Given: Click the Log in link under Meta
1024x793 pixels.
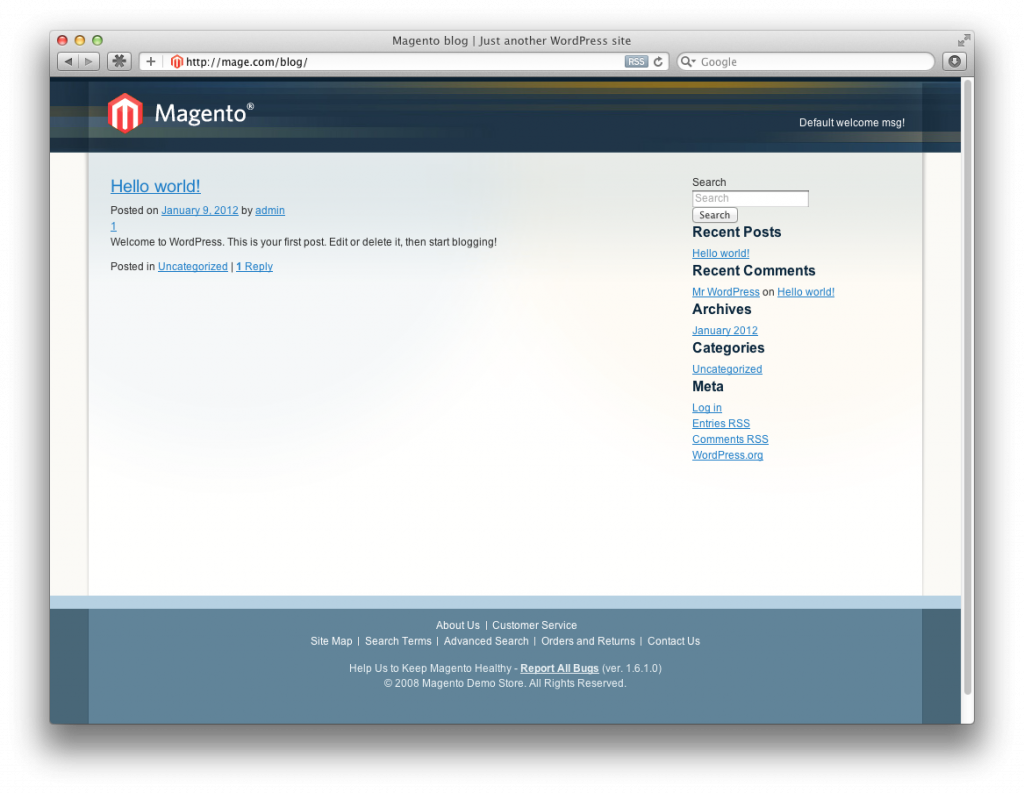Looking at the screenshot, I should [x=706, y=407].
